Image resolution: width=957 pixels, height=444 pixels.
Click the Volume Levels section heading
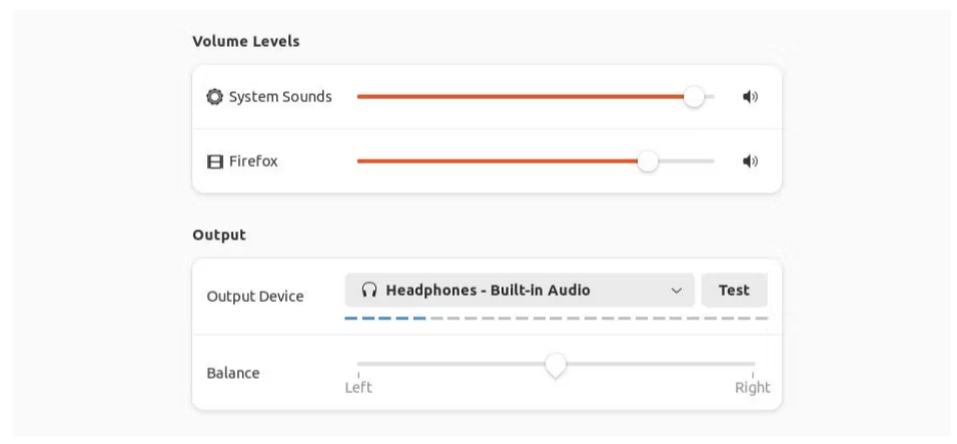tap(246, 41)
